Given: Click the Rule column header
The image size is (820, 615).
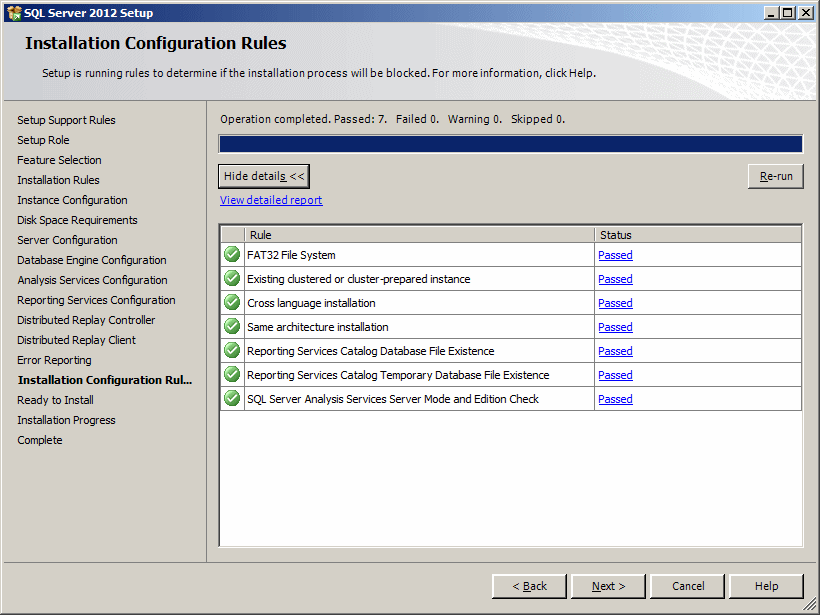Looking at the screenshot, I should tap(419, 235).
